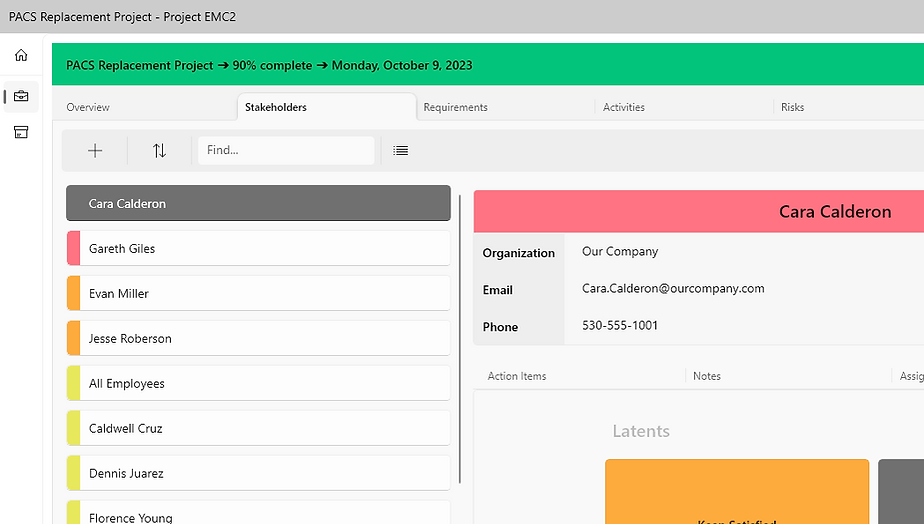
Task: Focus the Find search box
Action: pos(286,150)
